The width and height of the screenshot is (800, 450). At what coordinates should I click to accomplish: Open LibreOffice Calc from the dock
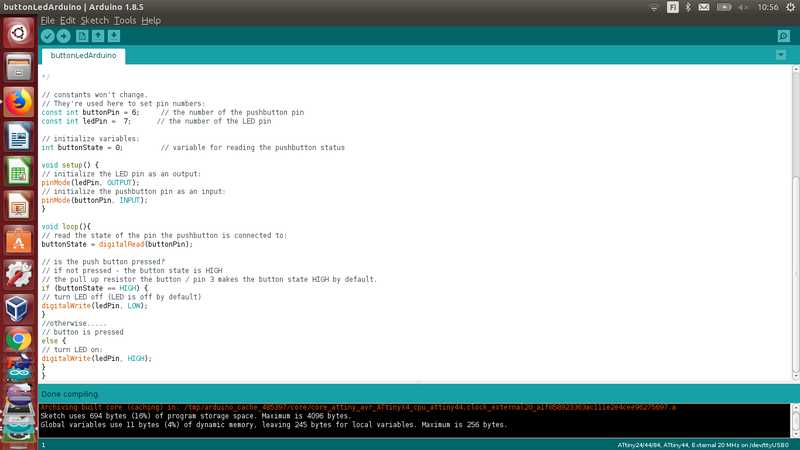pos(18,171)
